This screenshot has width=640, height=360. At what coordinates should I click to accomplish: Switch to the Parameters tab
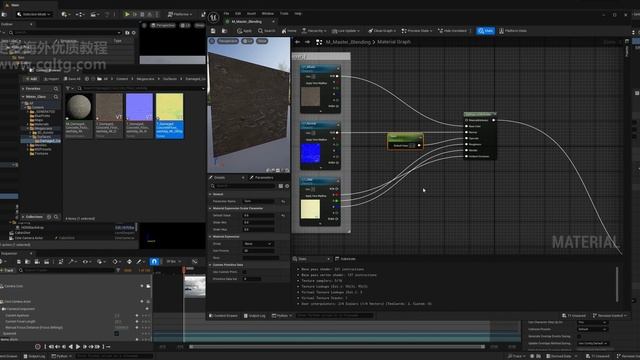pos(261,178)
